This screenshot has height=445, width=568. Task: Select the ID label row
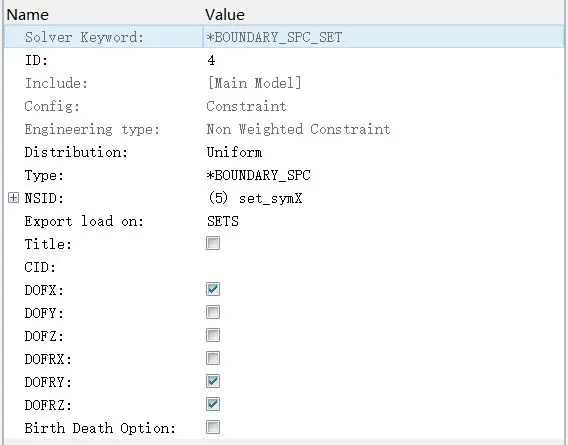(x=36, y=60)
